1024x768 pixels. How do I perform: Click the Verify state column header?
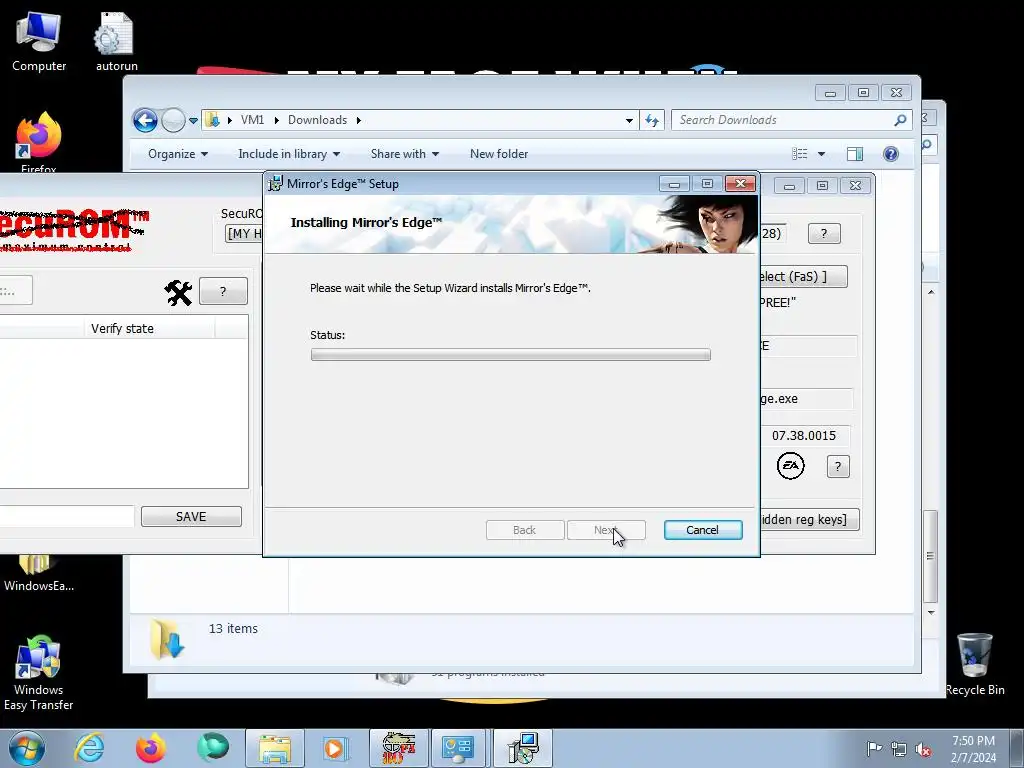coord(149,328)
